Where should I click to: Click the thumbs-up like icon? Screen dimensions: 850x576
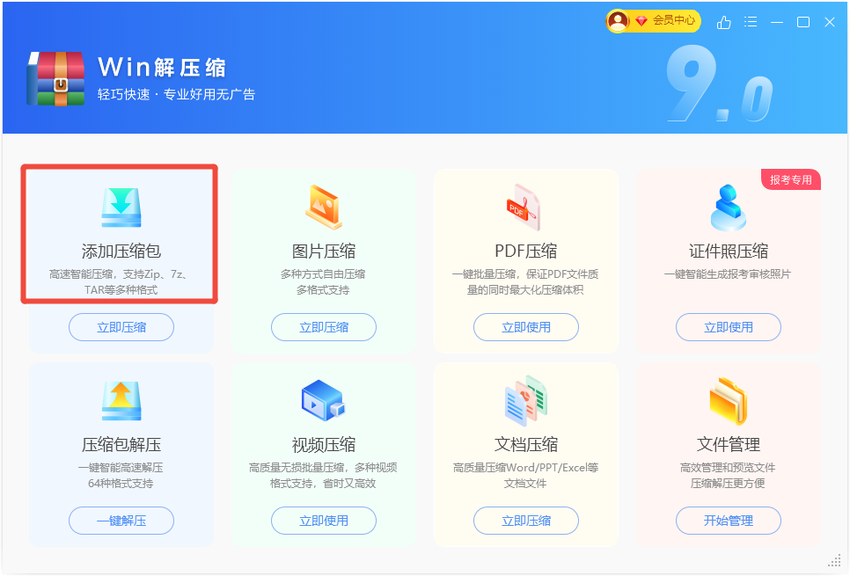[724, 22]
